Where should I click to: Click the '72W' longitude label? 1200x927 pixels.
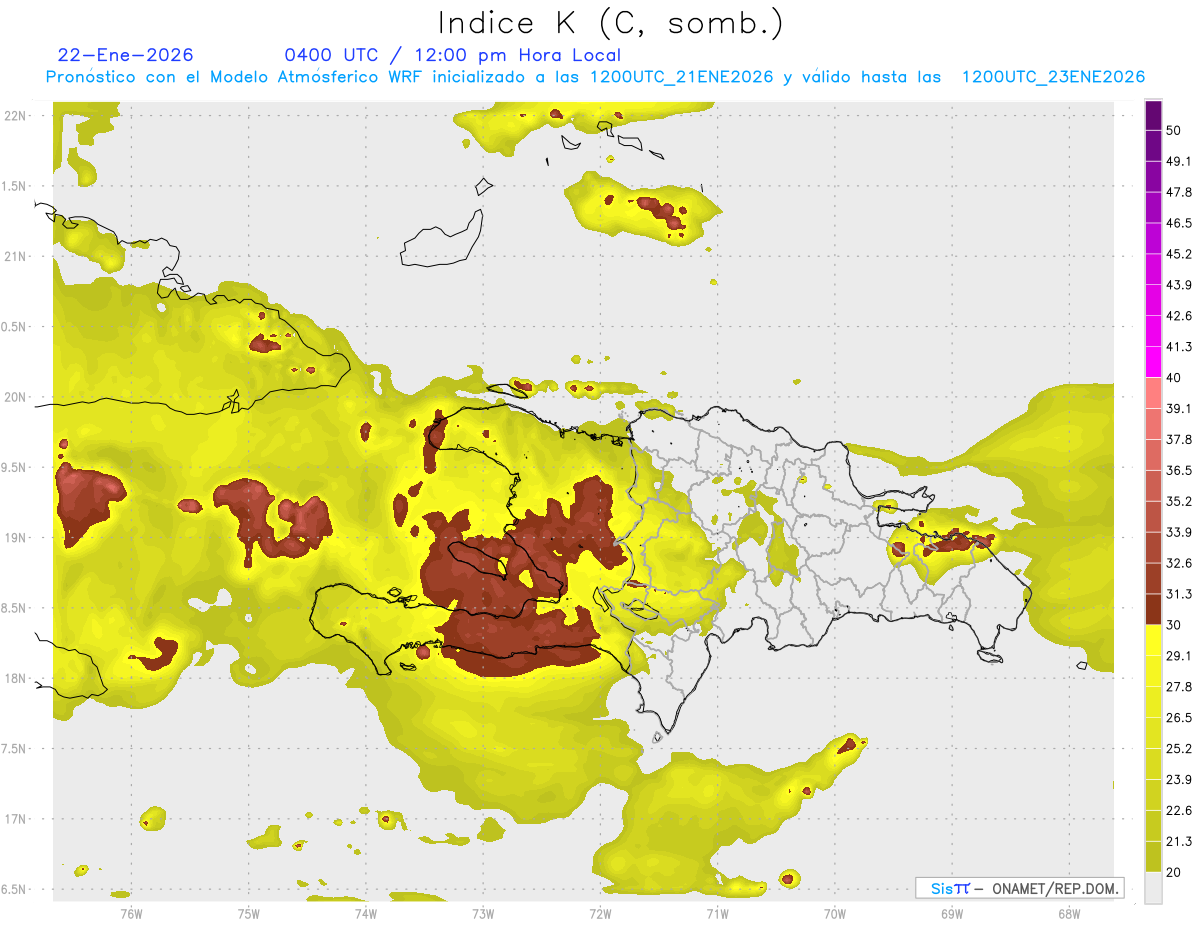coord(600,913)
